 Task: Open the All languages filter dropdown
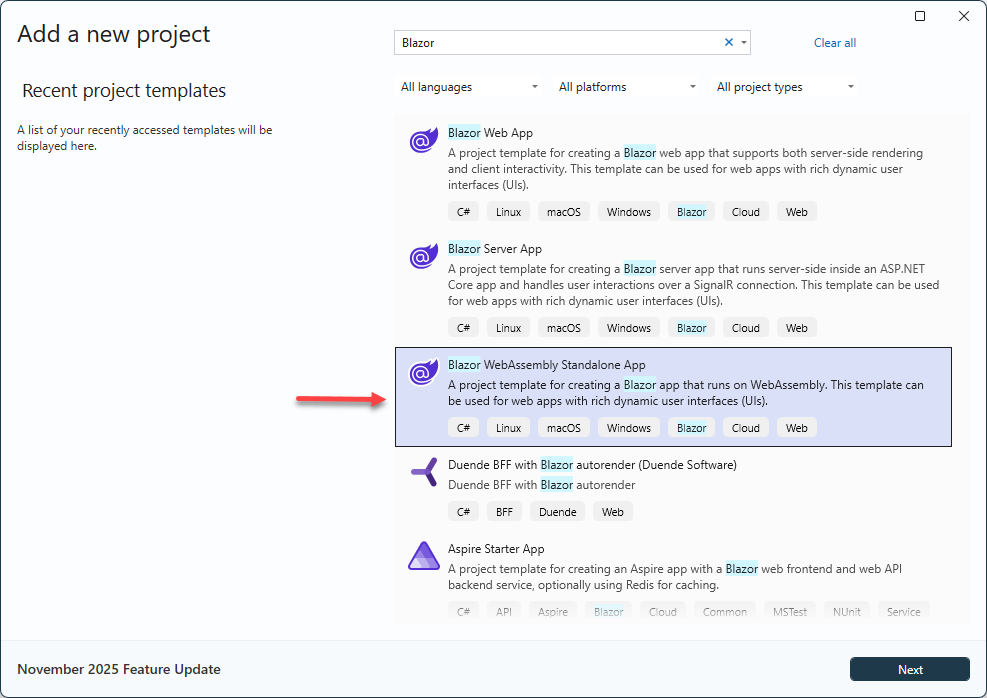[x=469, y=87]
